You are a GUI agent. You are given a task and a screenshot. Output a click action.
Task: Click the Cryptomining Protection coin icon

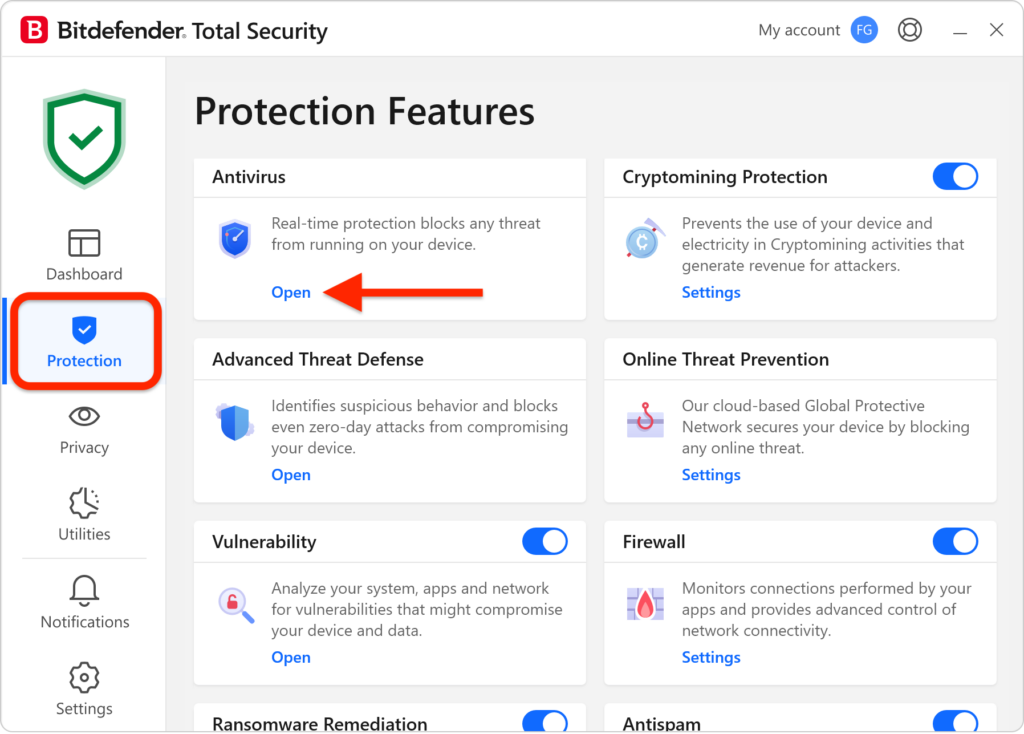click(x=640, y=240)
